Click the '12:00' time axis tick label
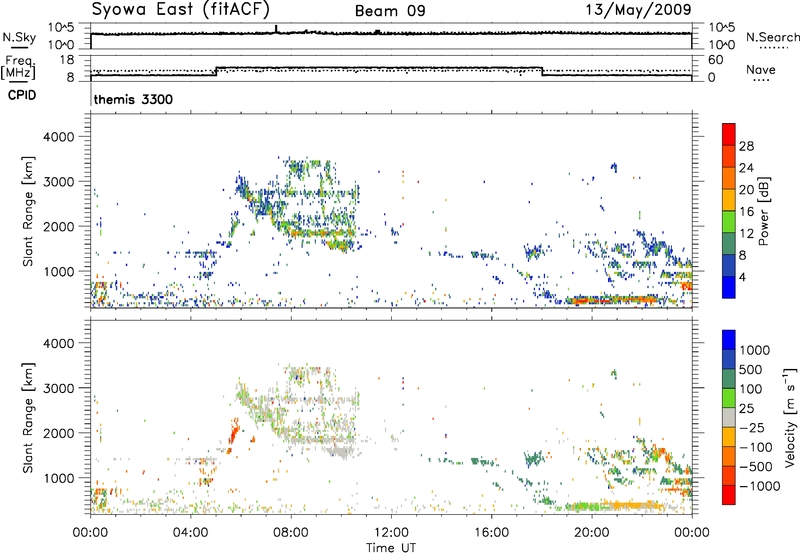Screen dimensions: 800x554 [x=391, y=532]
